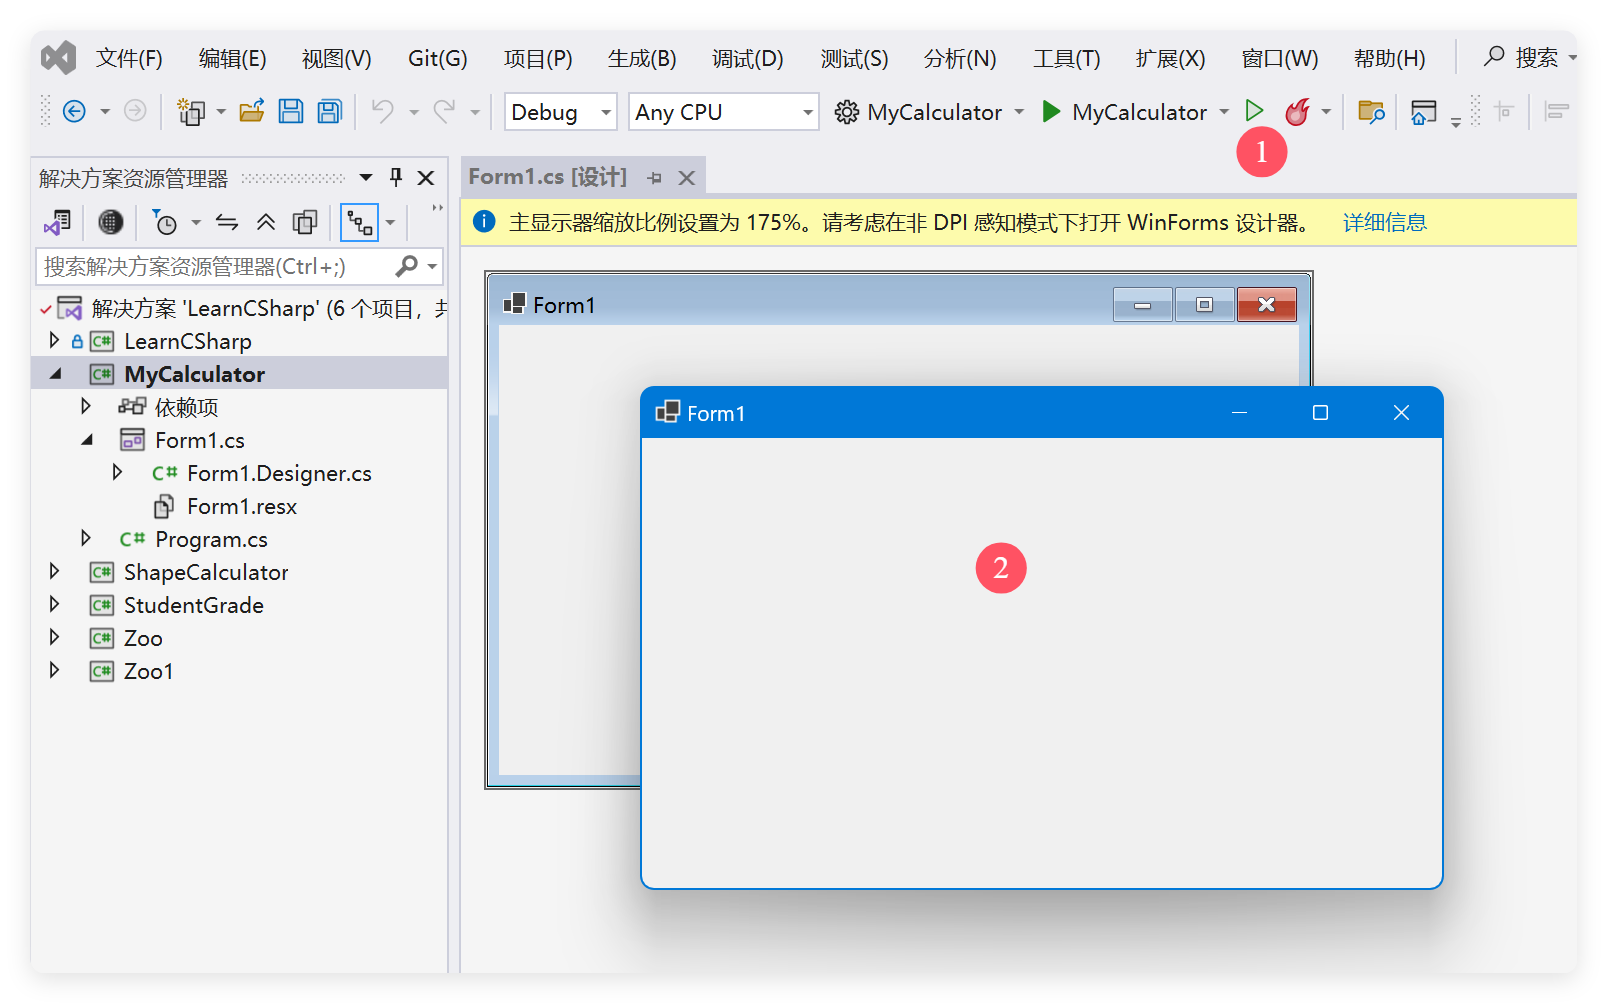Open the 扩展(X) menu
Screen dimensions: 1607x1003
(x=1171, y=58)
